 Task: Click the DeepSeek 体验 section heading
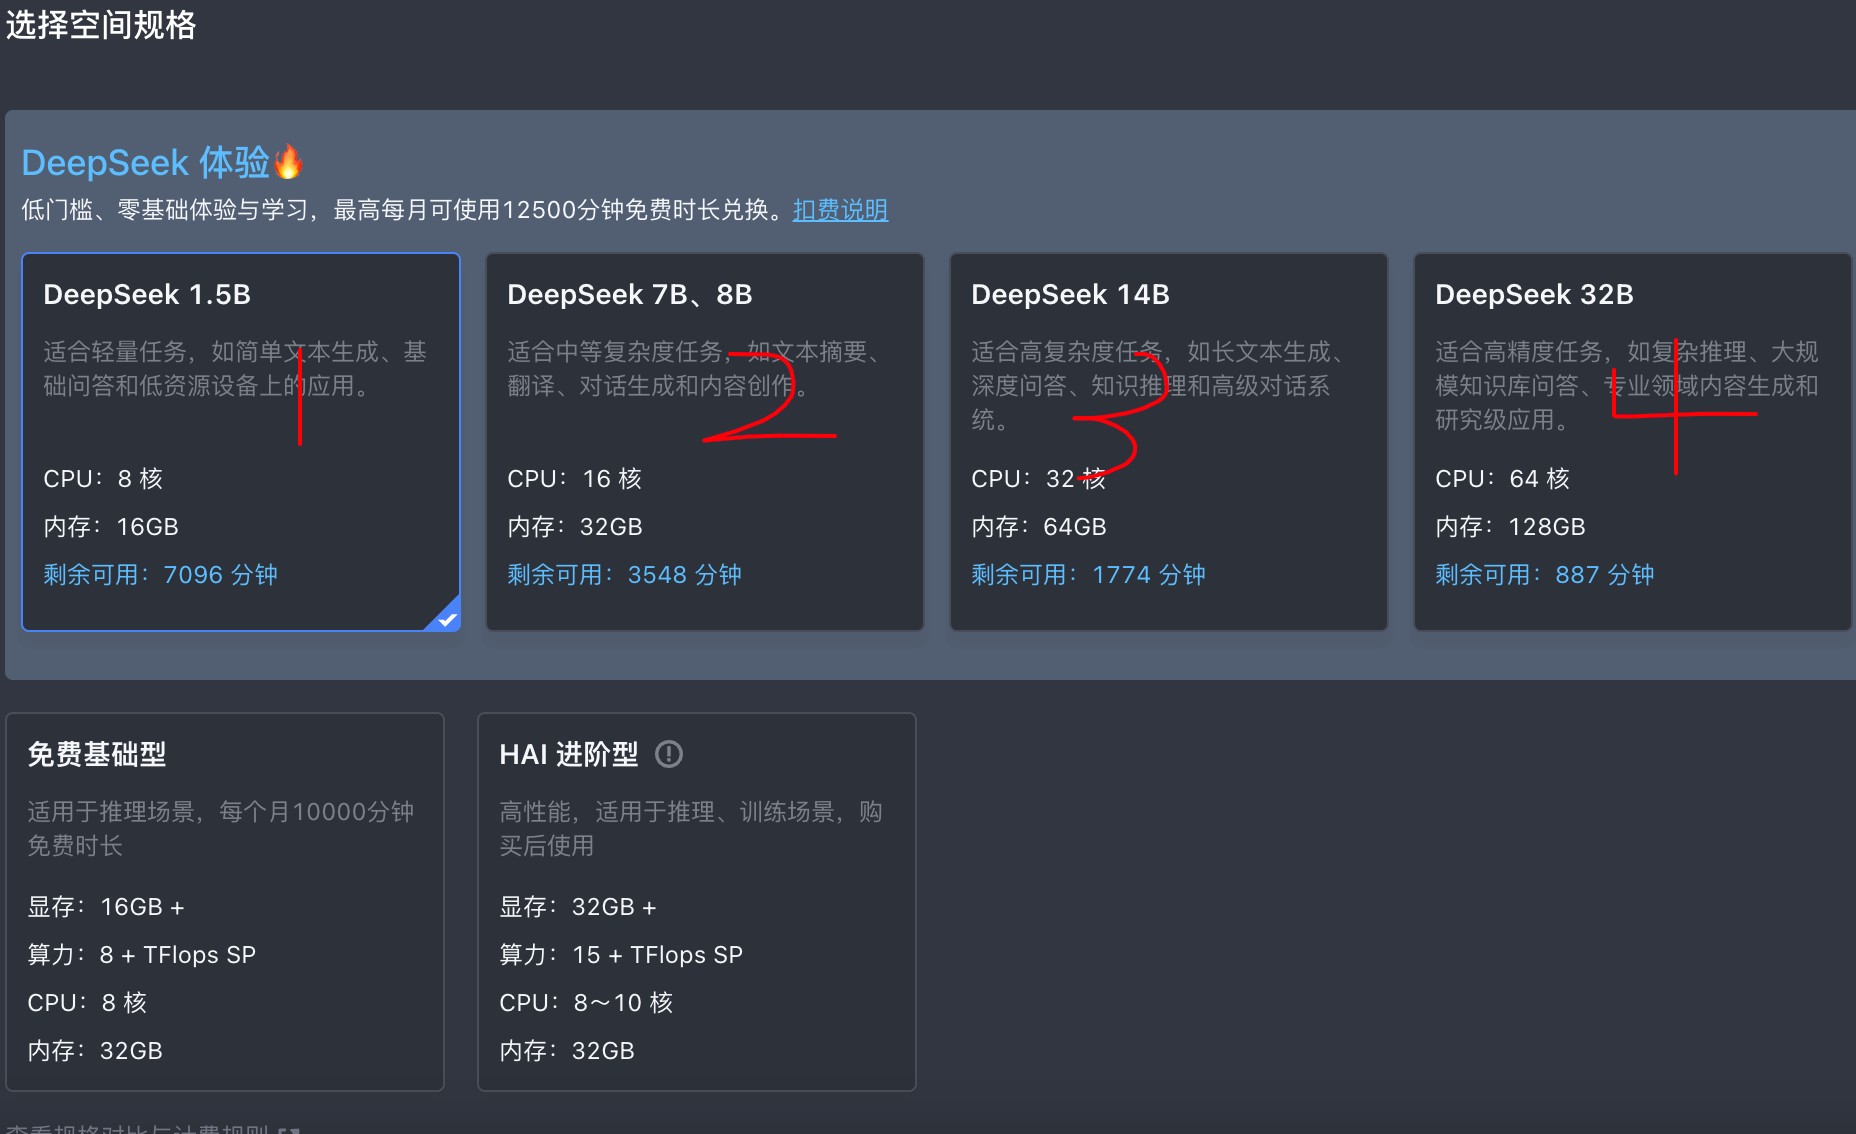(146, 162)
